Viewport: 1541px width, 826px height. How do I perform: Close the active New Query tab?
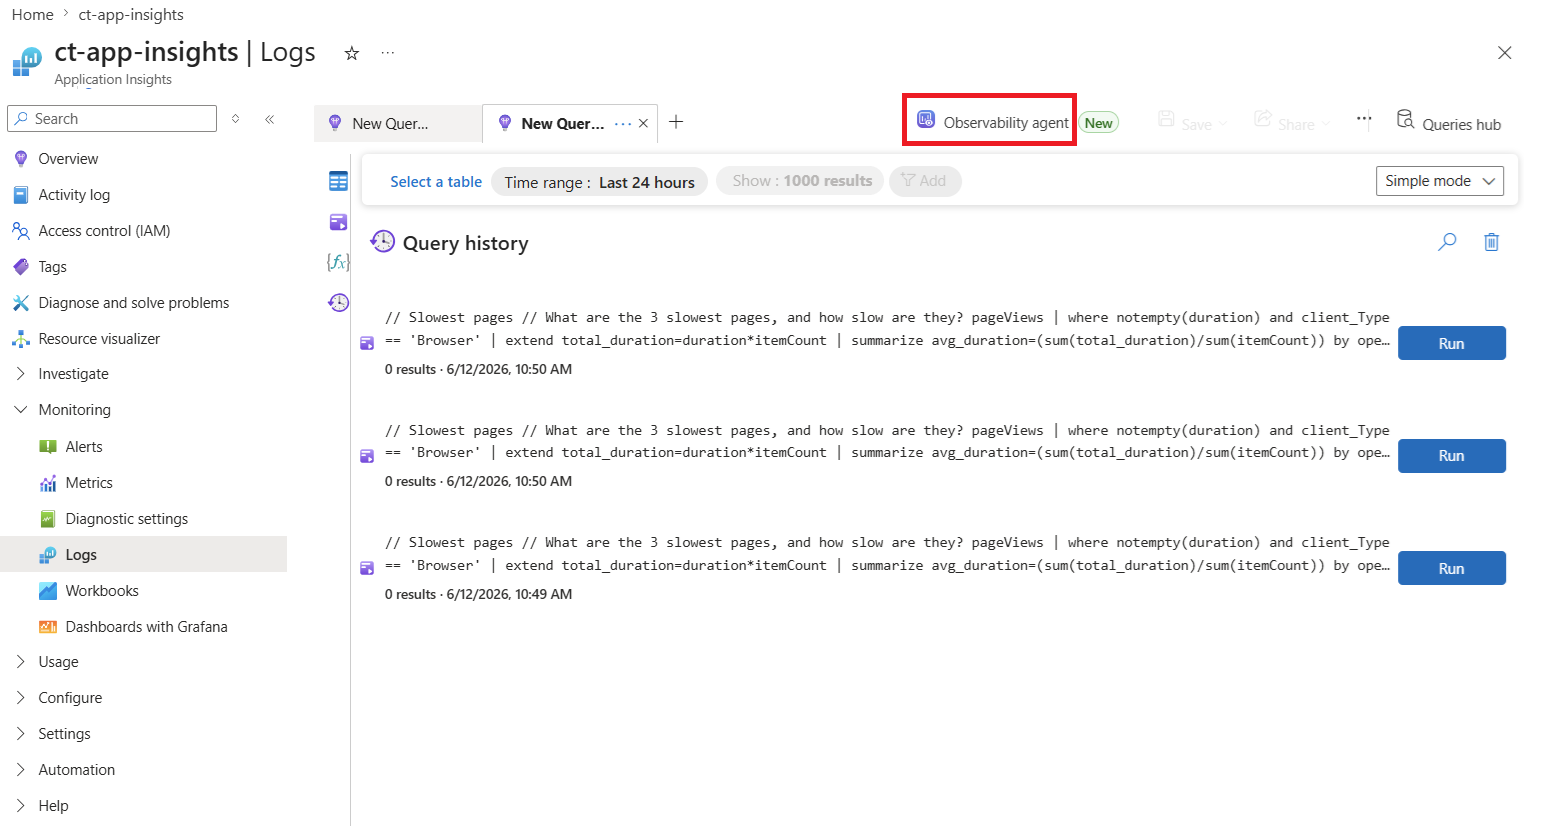coord(644,124)
